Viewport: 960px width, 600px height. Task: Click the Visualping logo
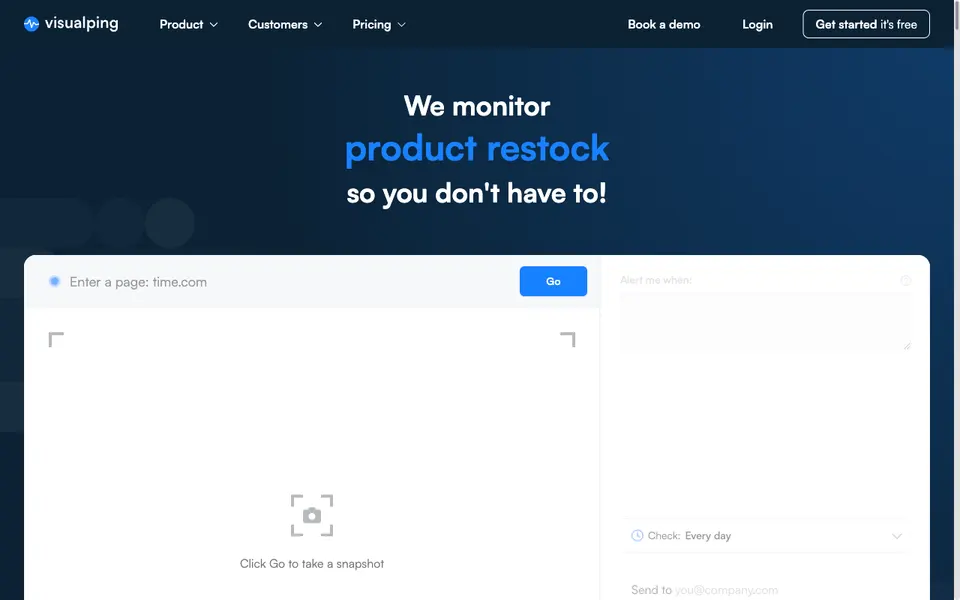click(x=71, y=24)
